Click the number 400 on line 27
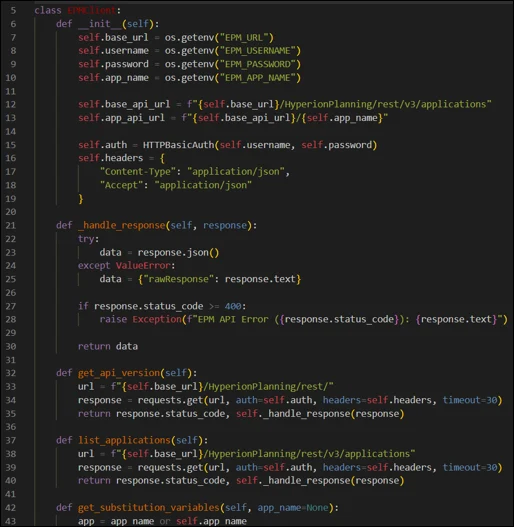This screenshot has height=527, width=514. (x=233, y=306)
